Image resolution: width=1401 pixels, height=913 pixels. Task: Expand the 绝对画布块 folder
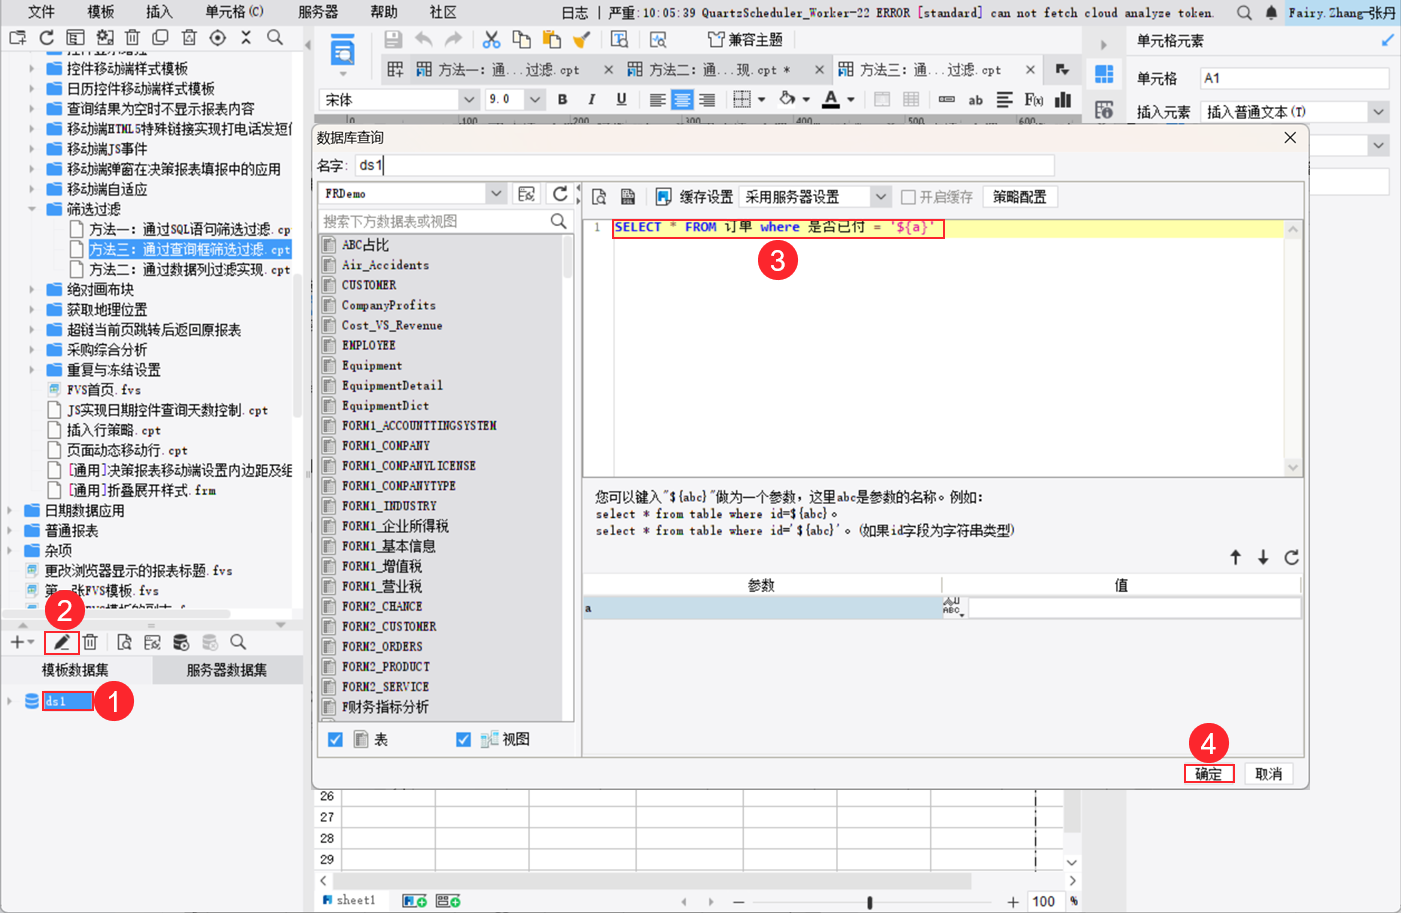(x=32, y=289)
